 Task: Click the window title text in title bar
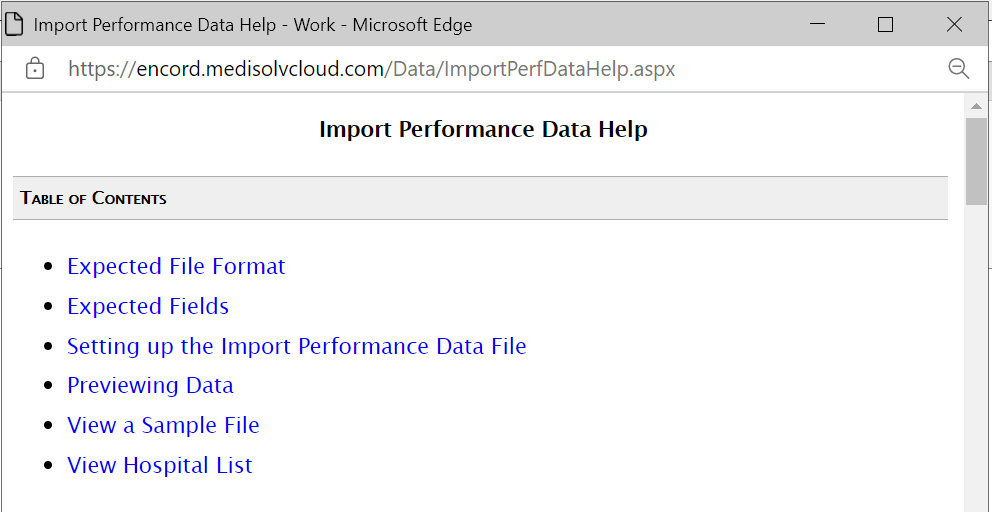click(252, 25)
